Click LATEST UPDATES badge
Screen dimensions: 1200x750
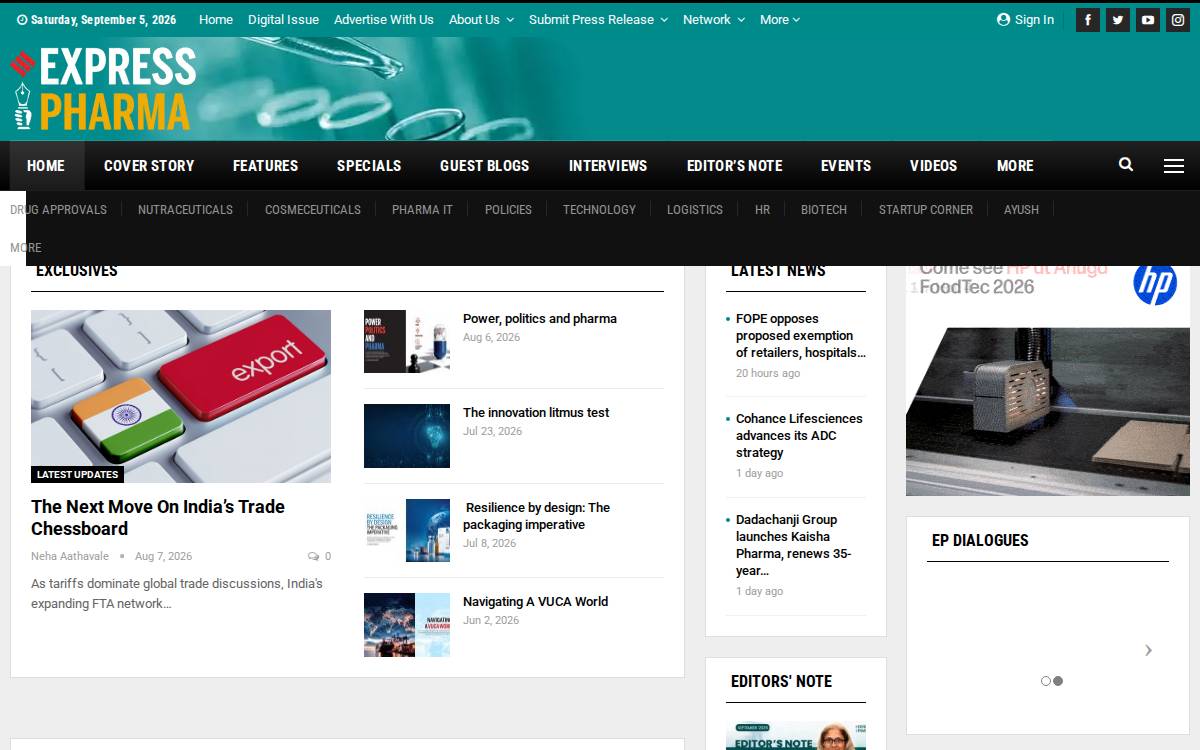point(77,474)
